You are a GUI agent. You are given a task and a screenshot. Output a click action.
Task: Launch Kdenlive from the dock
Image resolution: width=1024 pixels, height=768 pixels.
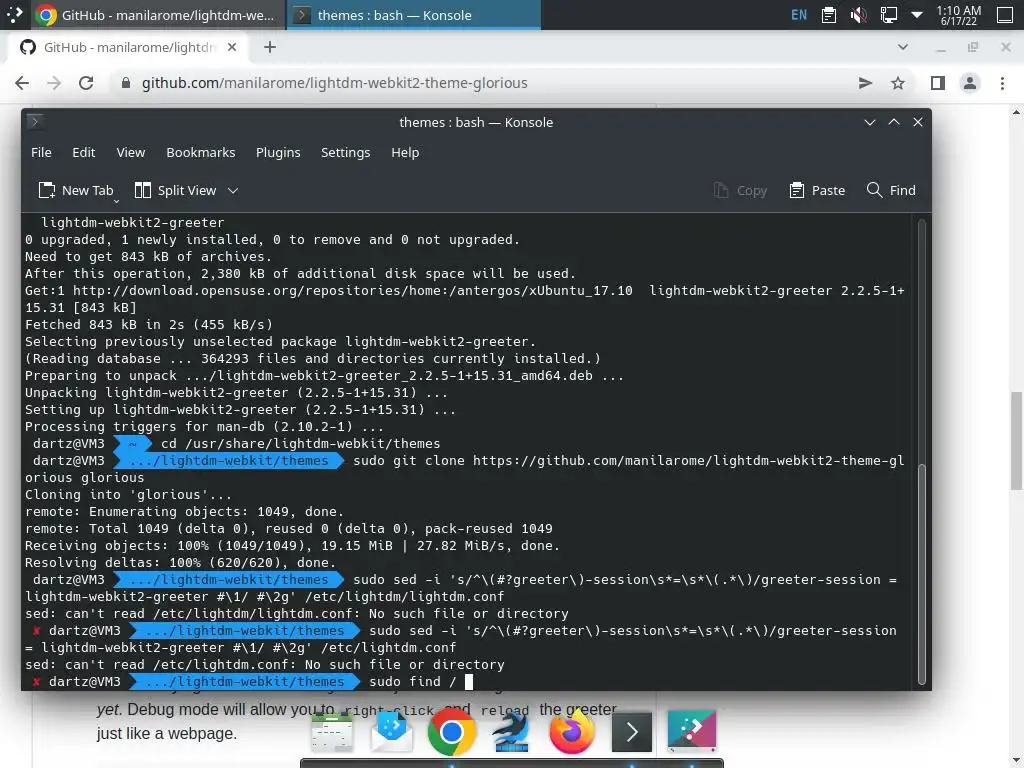coord(511,732)
